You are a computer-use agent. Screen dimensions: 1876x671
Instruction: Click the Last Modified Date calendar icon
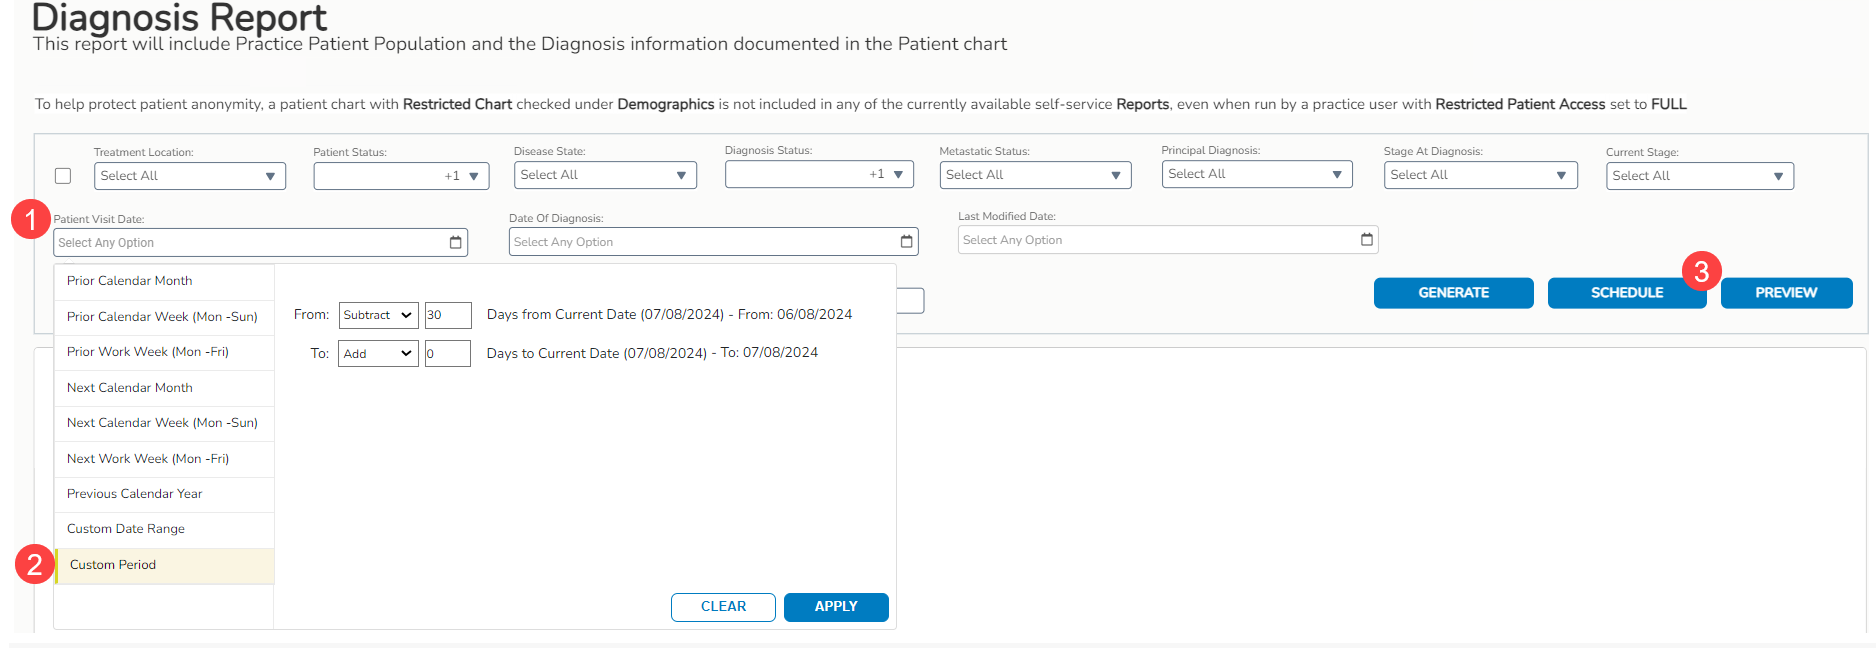pyautogui.click(x=1366, y=240)
